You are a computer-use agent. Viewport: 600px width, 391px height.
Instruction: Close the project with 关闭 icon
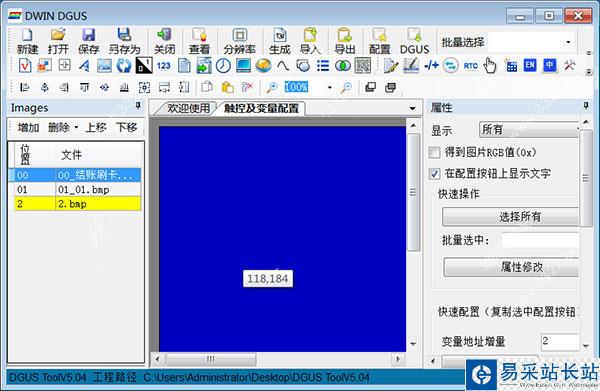(x=165, y=41)
